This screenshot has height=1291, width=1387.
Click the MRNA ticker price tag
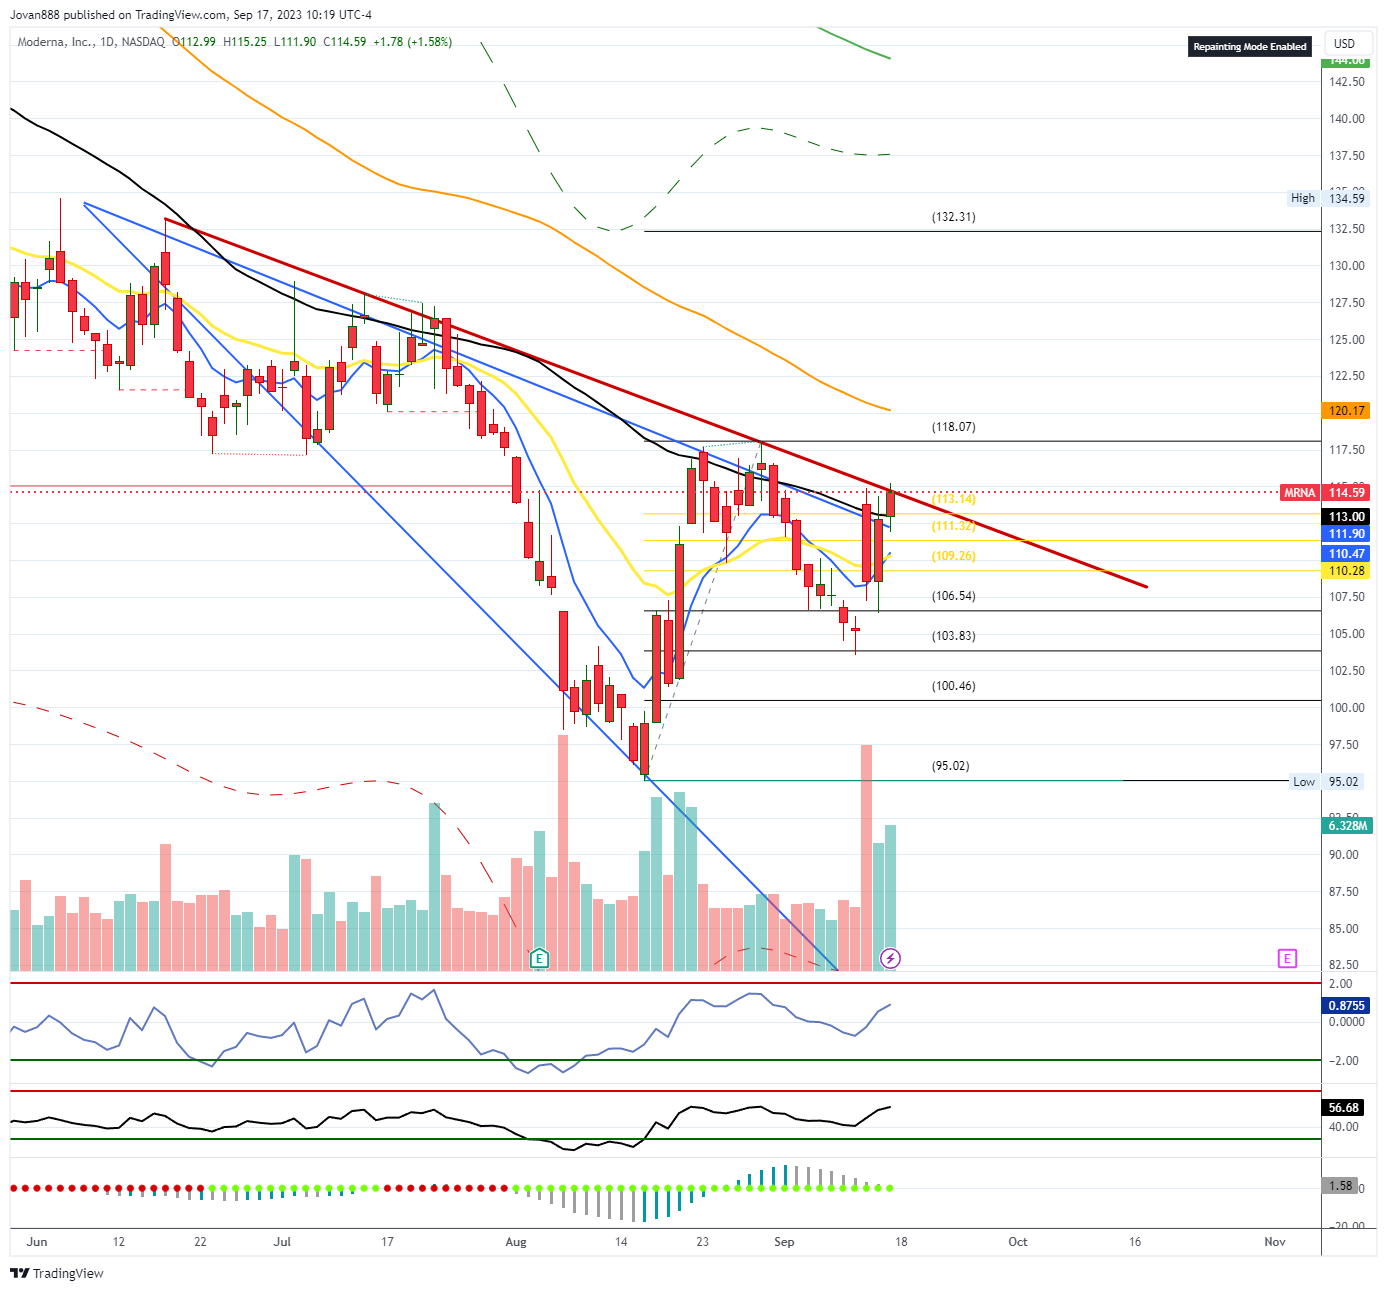pyautogui.click(x=1300, y=492)
